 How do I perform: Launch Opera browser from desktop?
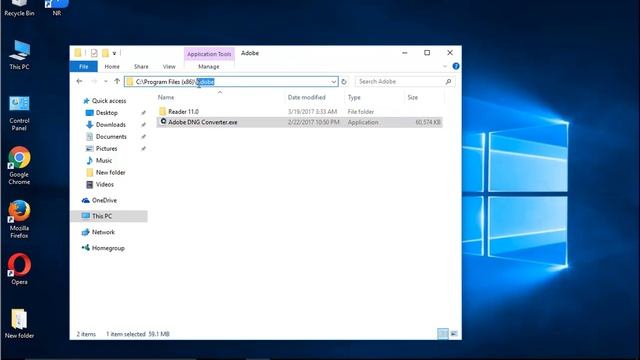[x=19, y=269]
